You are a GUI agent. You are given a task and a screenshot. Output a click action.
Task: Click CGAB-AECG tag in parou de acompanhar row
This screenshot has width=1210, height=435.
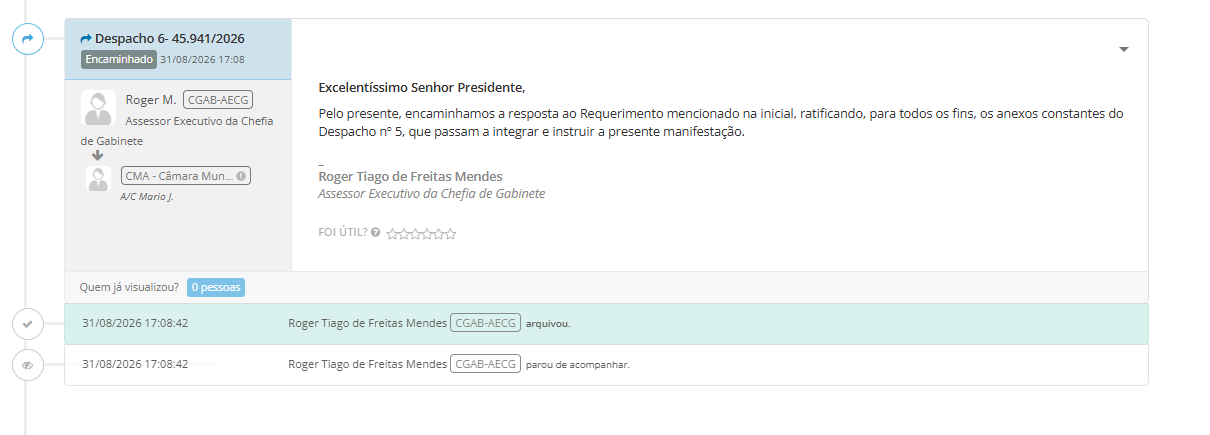pyautogui.click(x=485, y=364)
